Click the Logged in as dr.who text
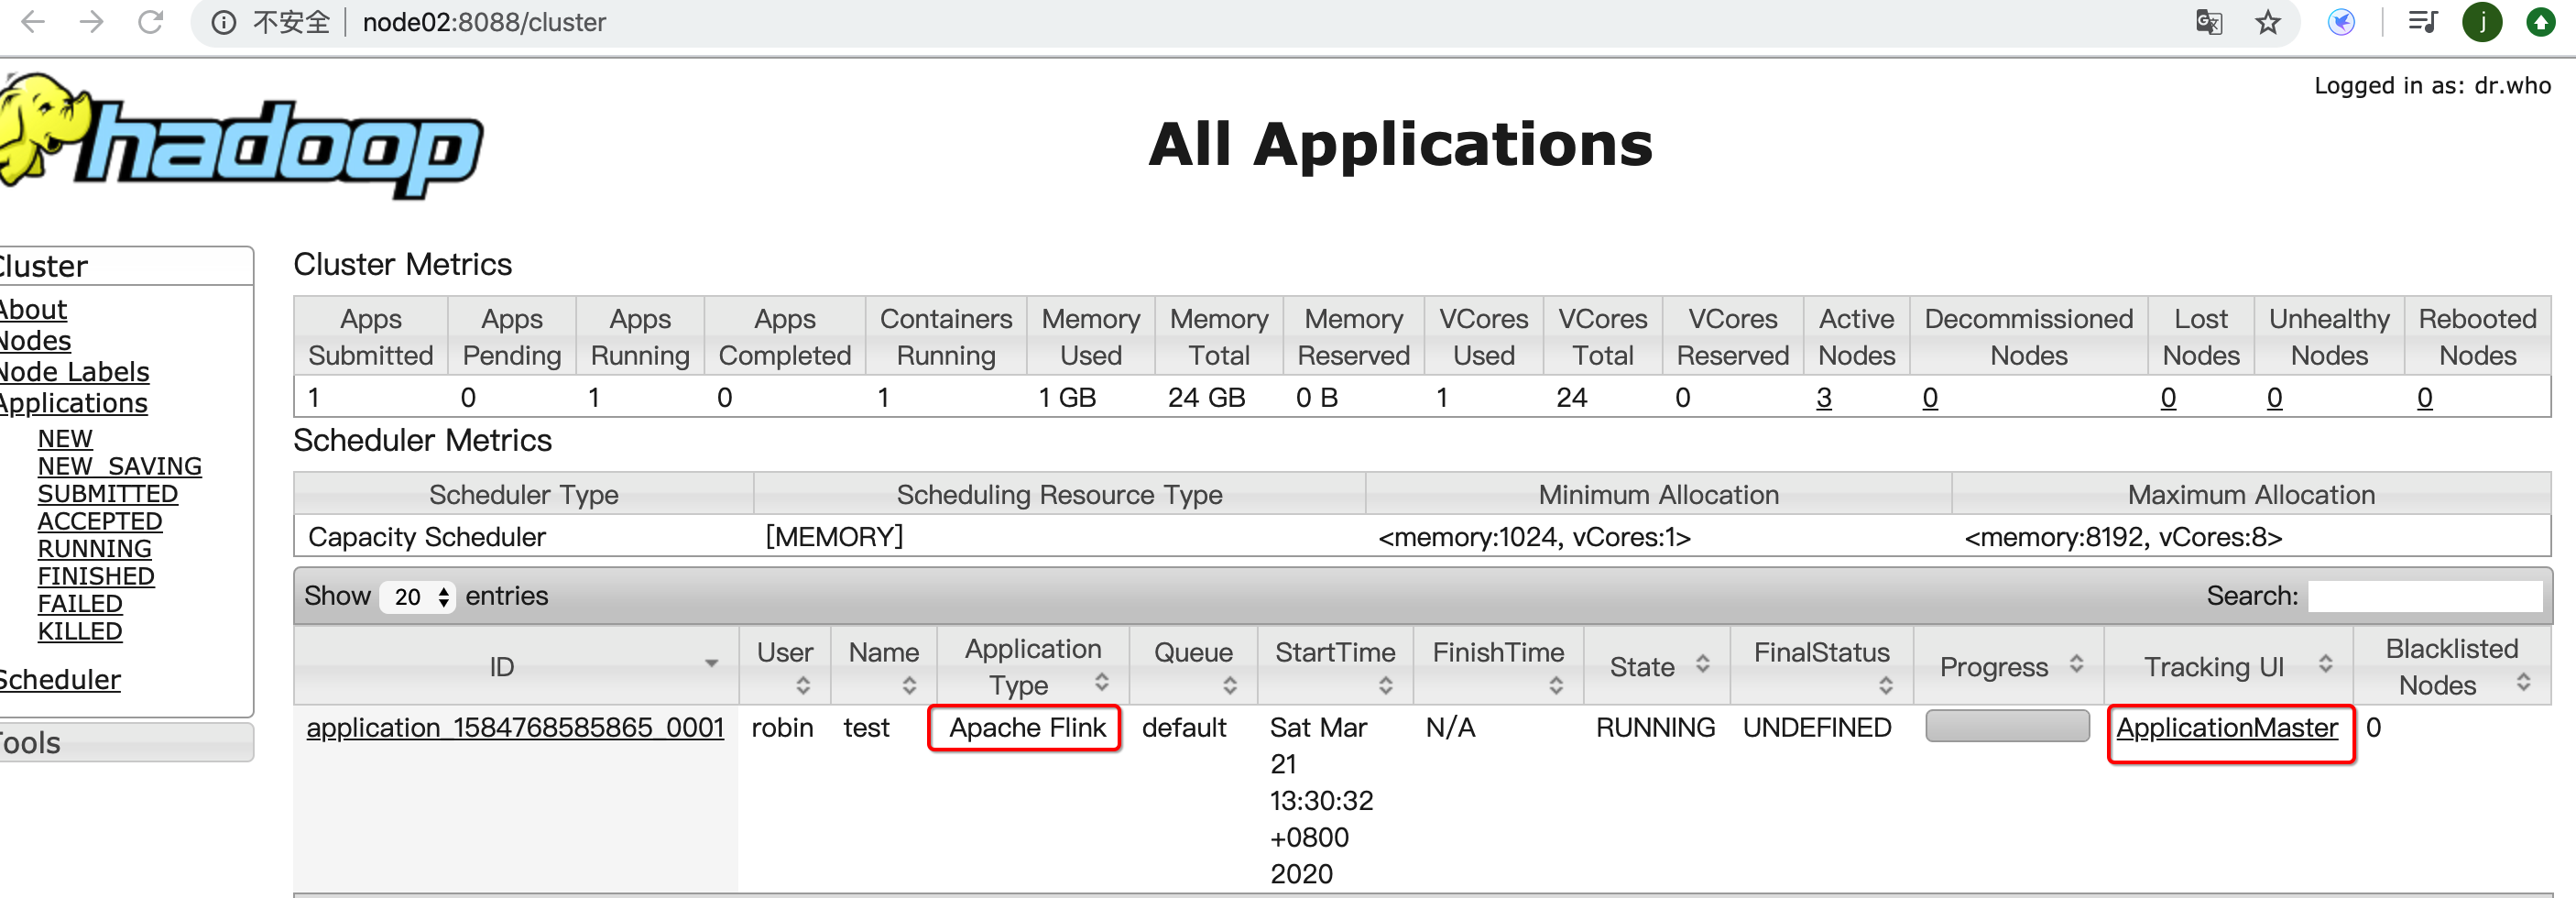This screenshot has width=2576, height=898. point(2432,86)
